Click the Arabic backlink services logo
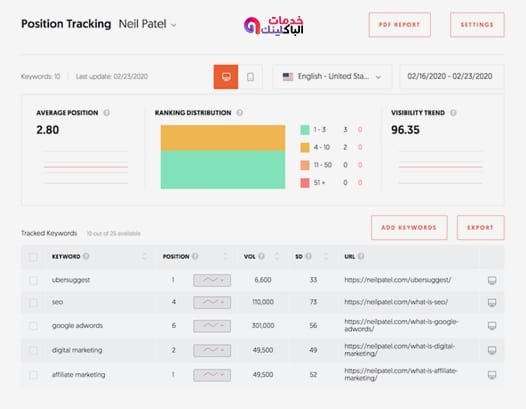 (x=274, y=25)
